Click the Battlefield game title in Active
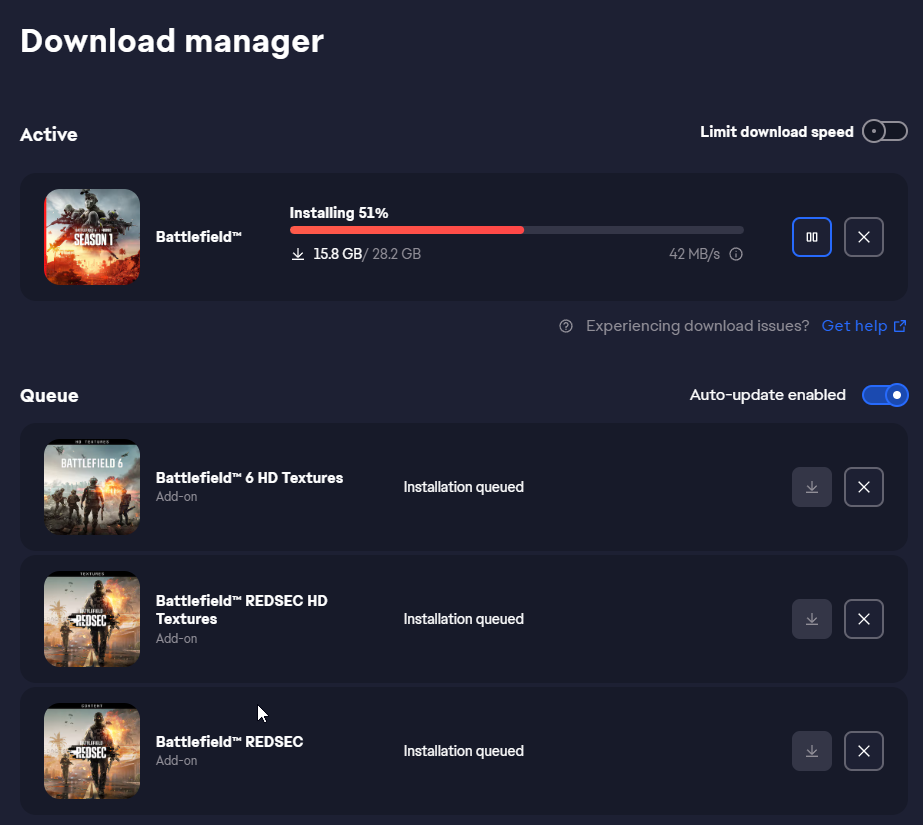923x825 pixels. click(x=199, y=237)
